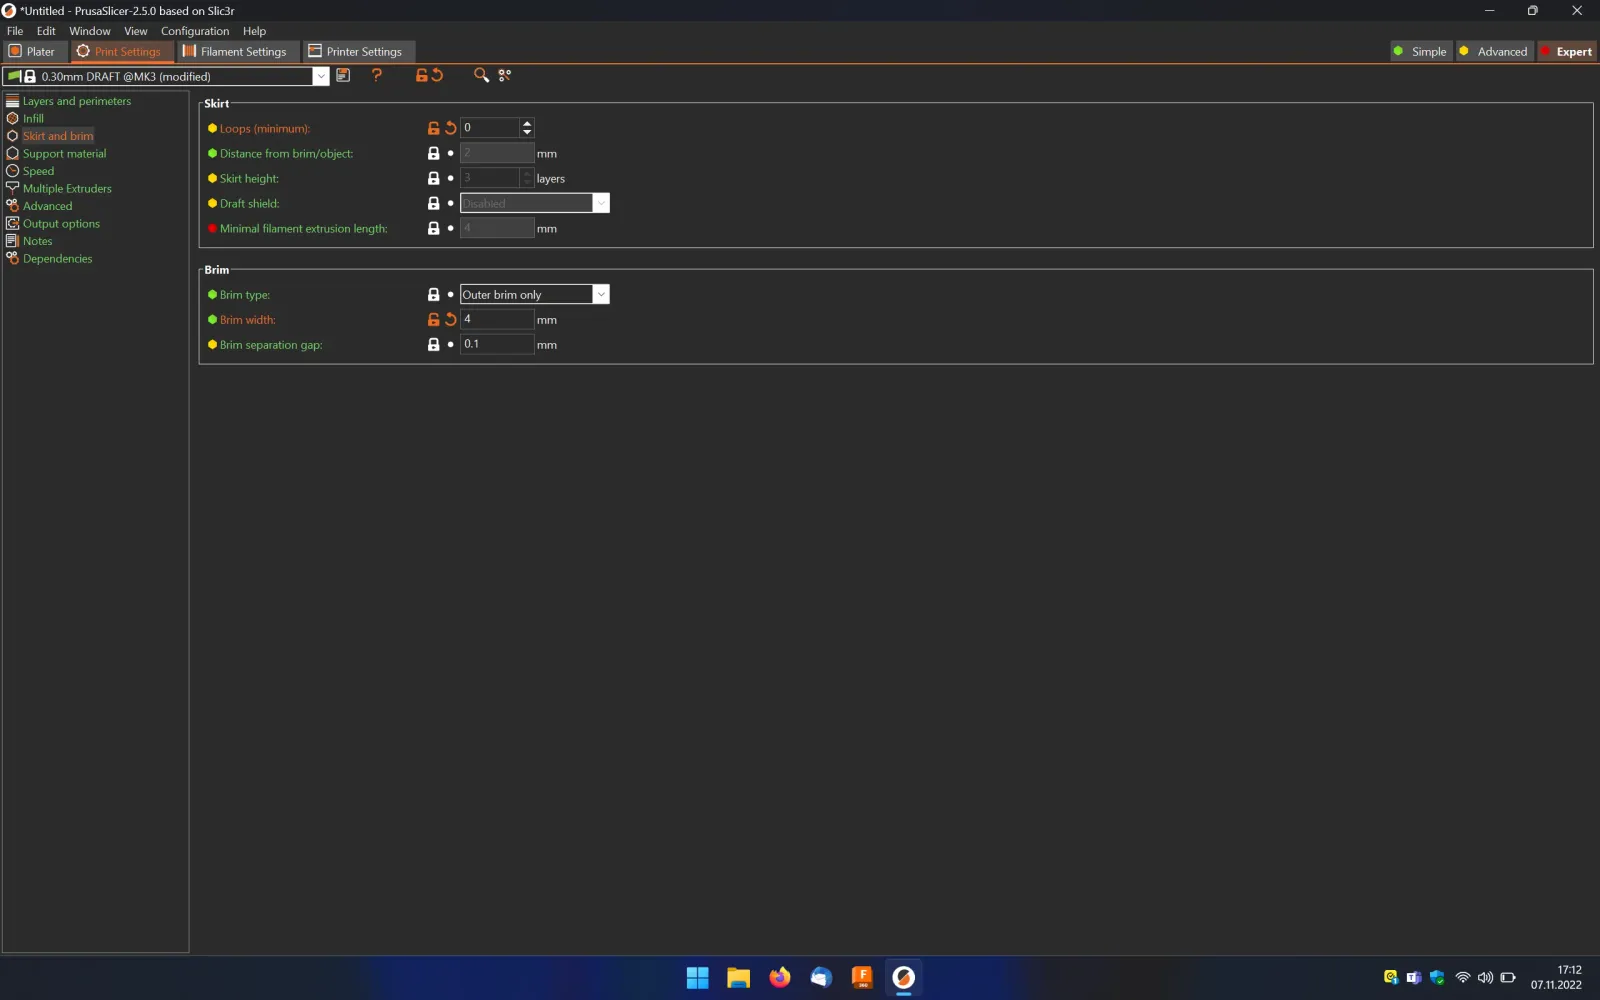Switch to the Filament Settings tab

click(235, 51)
